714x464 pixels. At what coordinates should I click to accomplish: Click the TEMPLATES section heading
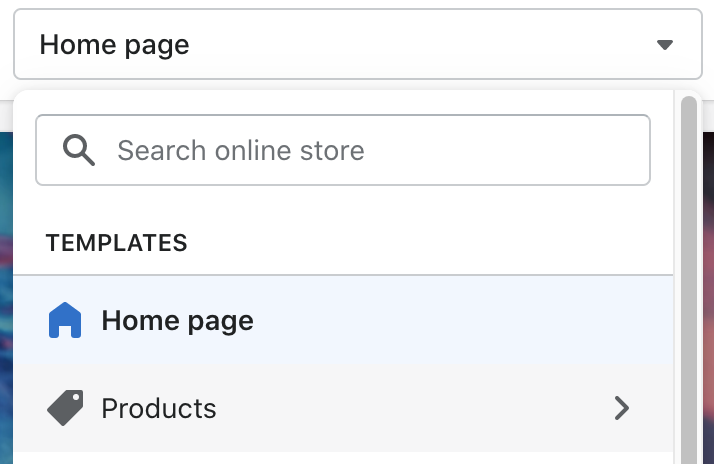[x=117, y=243]
